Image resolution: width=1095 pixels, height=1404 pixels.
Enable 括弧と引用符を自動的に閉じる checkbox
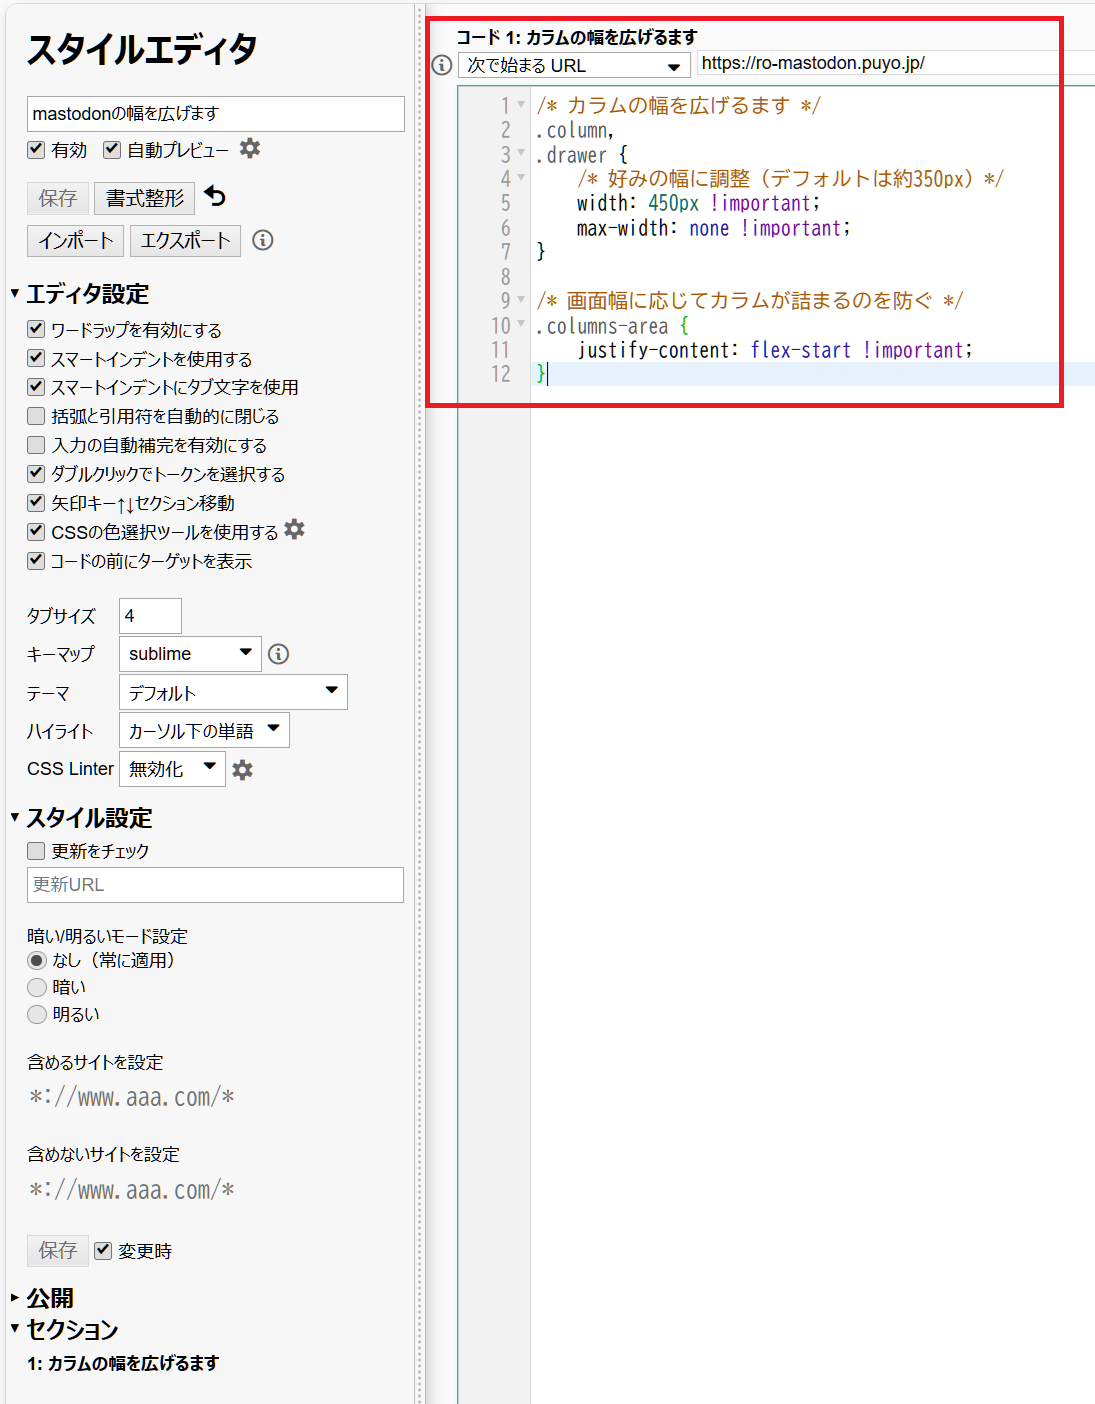[x=37, y=416]
